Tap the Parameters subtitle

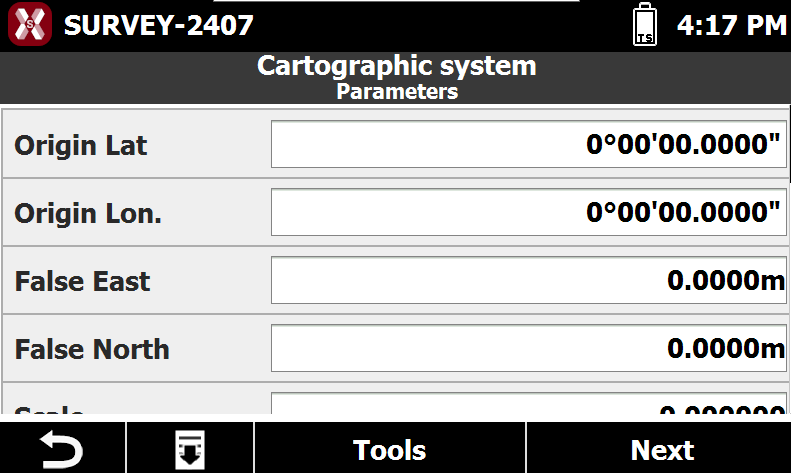pyautogui.click(x=397, y=92)
